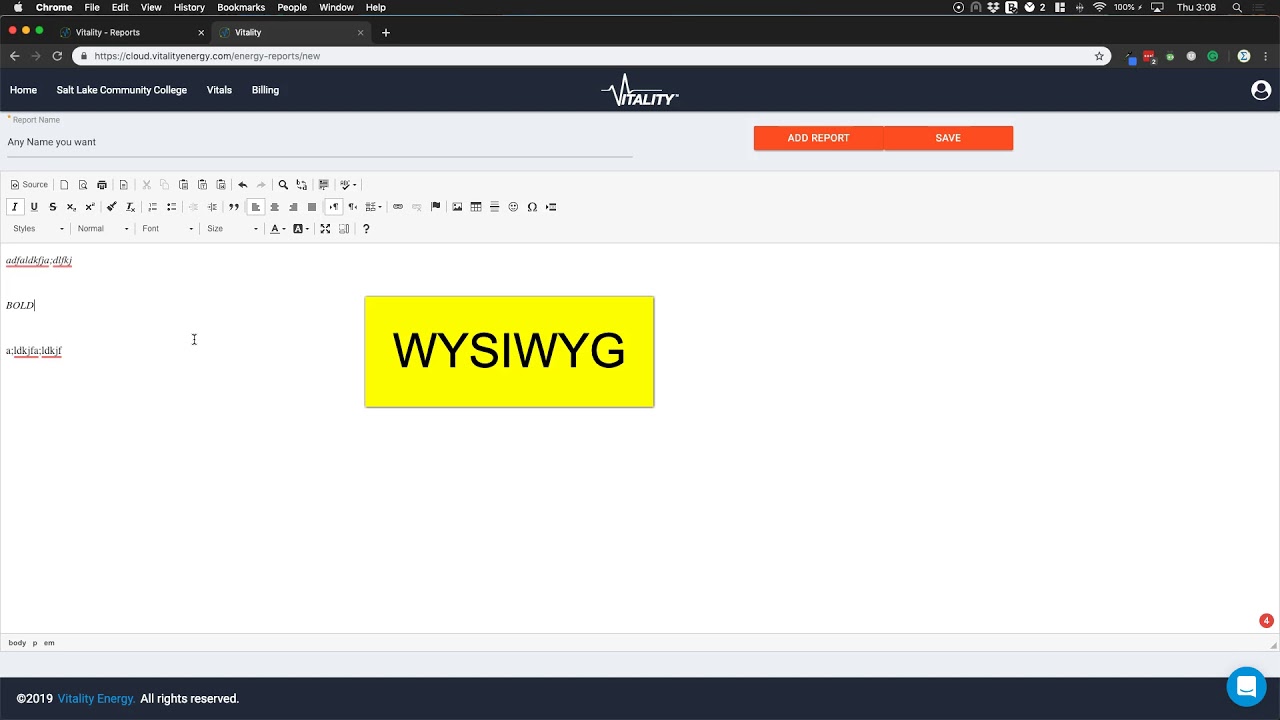The height and width of the screenshot is (720, 1280).
Task: Open the Templates icon
Action: tap(123, 185)
